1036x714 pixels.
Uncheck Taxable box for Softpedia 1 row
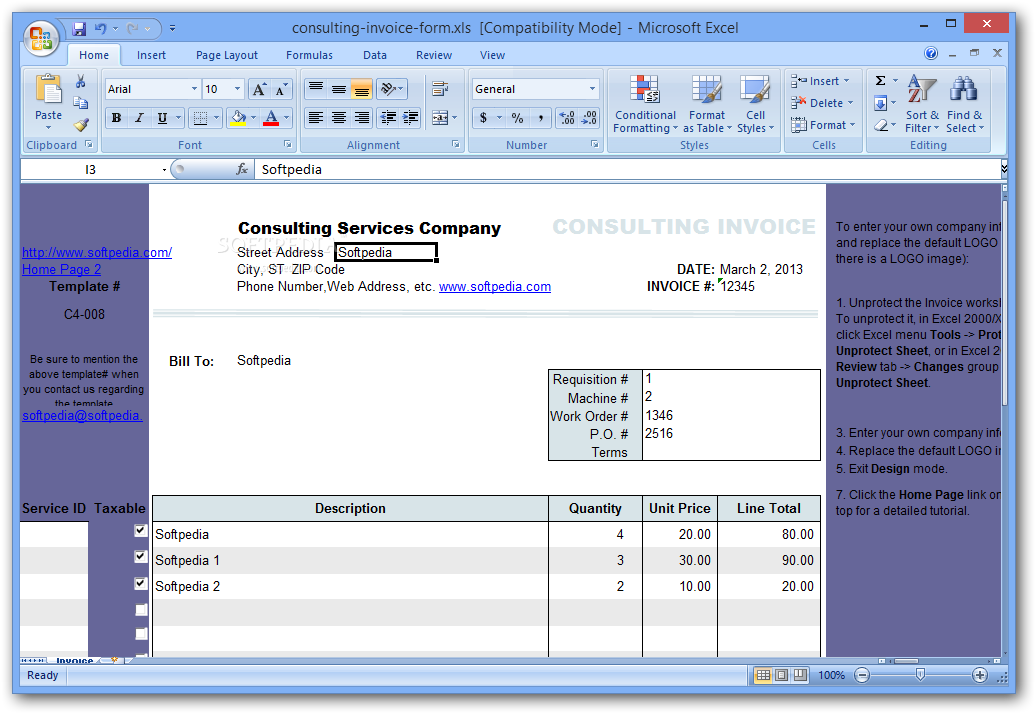point(141,556)
